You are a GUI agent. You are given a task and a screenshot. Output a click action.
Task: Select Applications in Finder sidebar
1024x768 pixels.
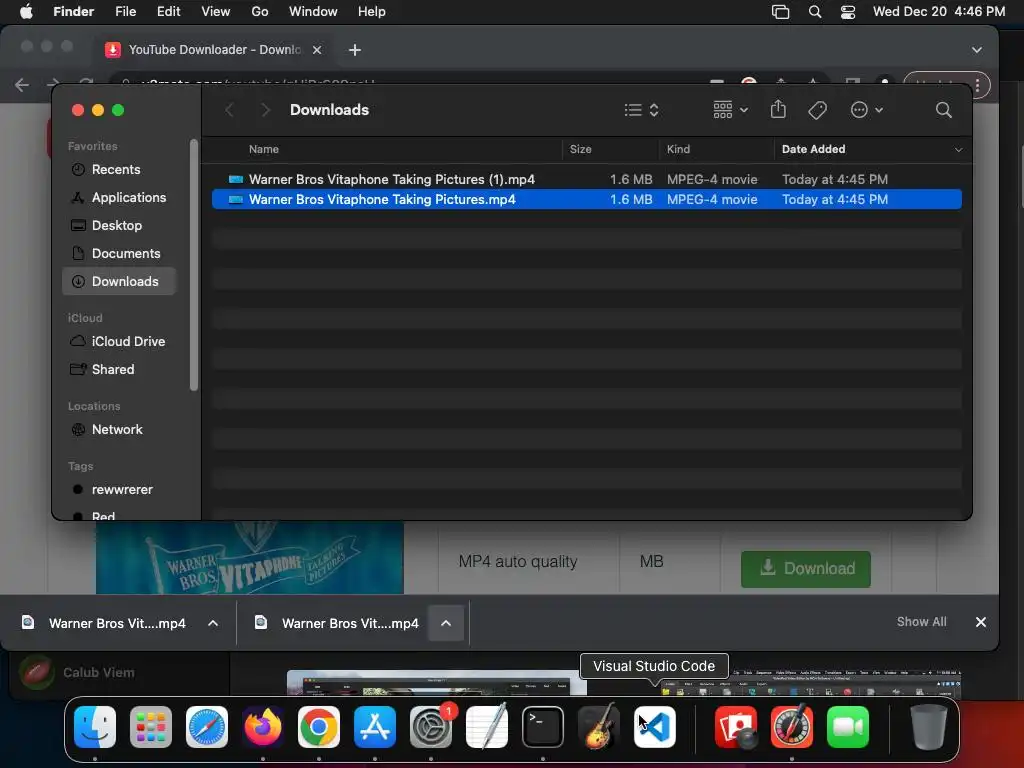click(x=119, y=198)
